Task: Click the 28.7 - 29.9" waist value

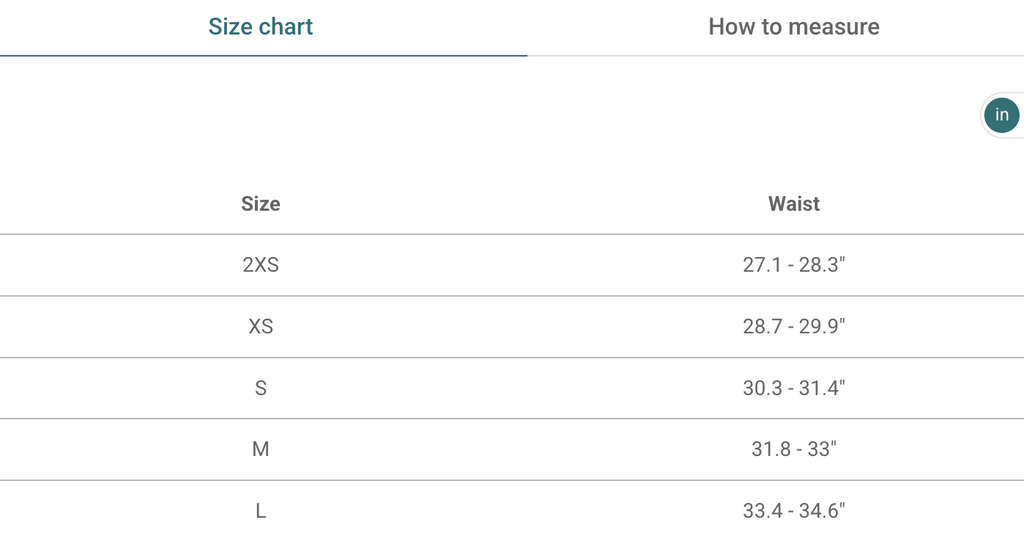Action: tap(794, 327)
